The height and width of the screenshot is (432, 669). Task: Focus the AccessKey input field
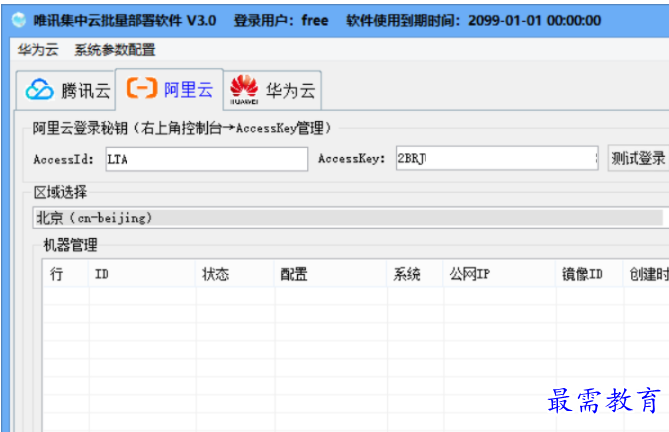coord(497,158)
